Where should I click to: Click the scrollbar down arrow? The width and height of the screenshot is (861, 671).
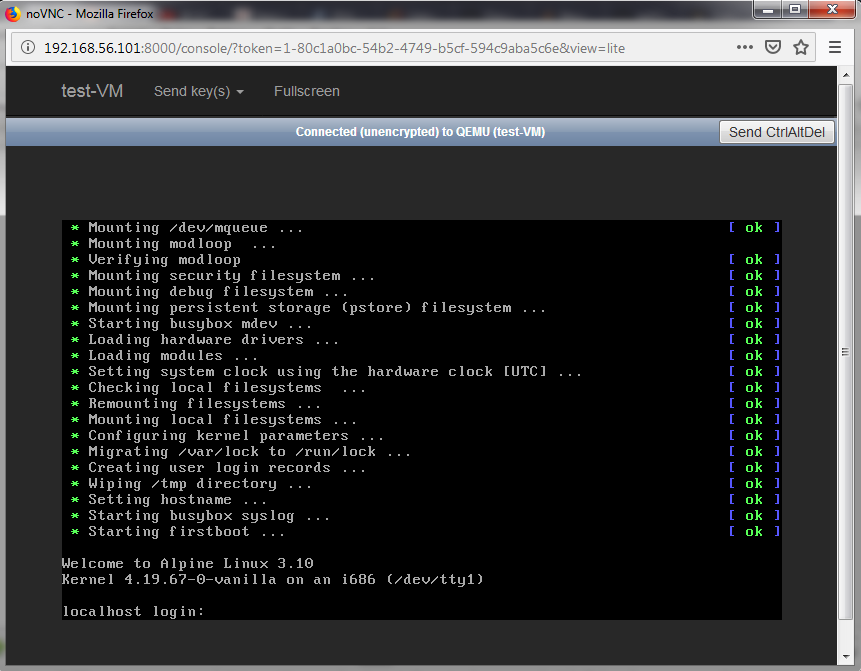pyautogui.click(x=846, y=662)
